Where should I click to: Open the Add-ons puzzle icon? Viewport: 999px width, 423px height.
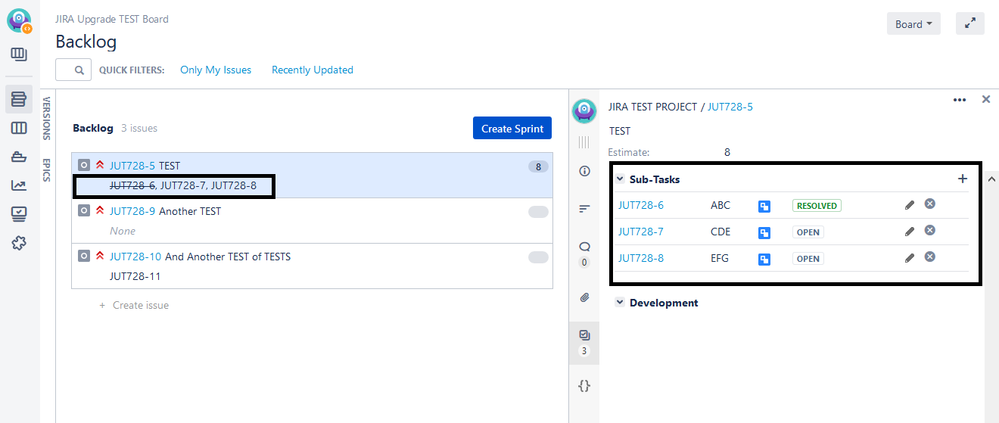tap(19, 243)
